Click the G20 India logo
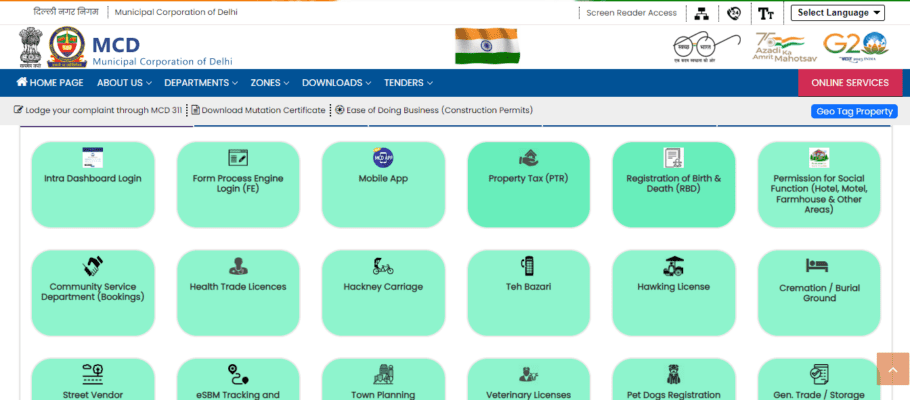 [855, 46]
